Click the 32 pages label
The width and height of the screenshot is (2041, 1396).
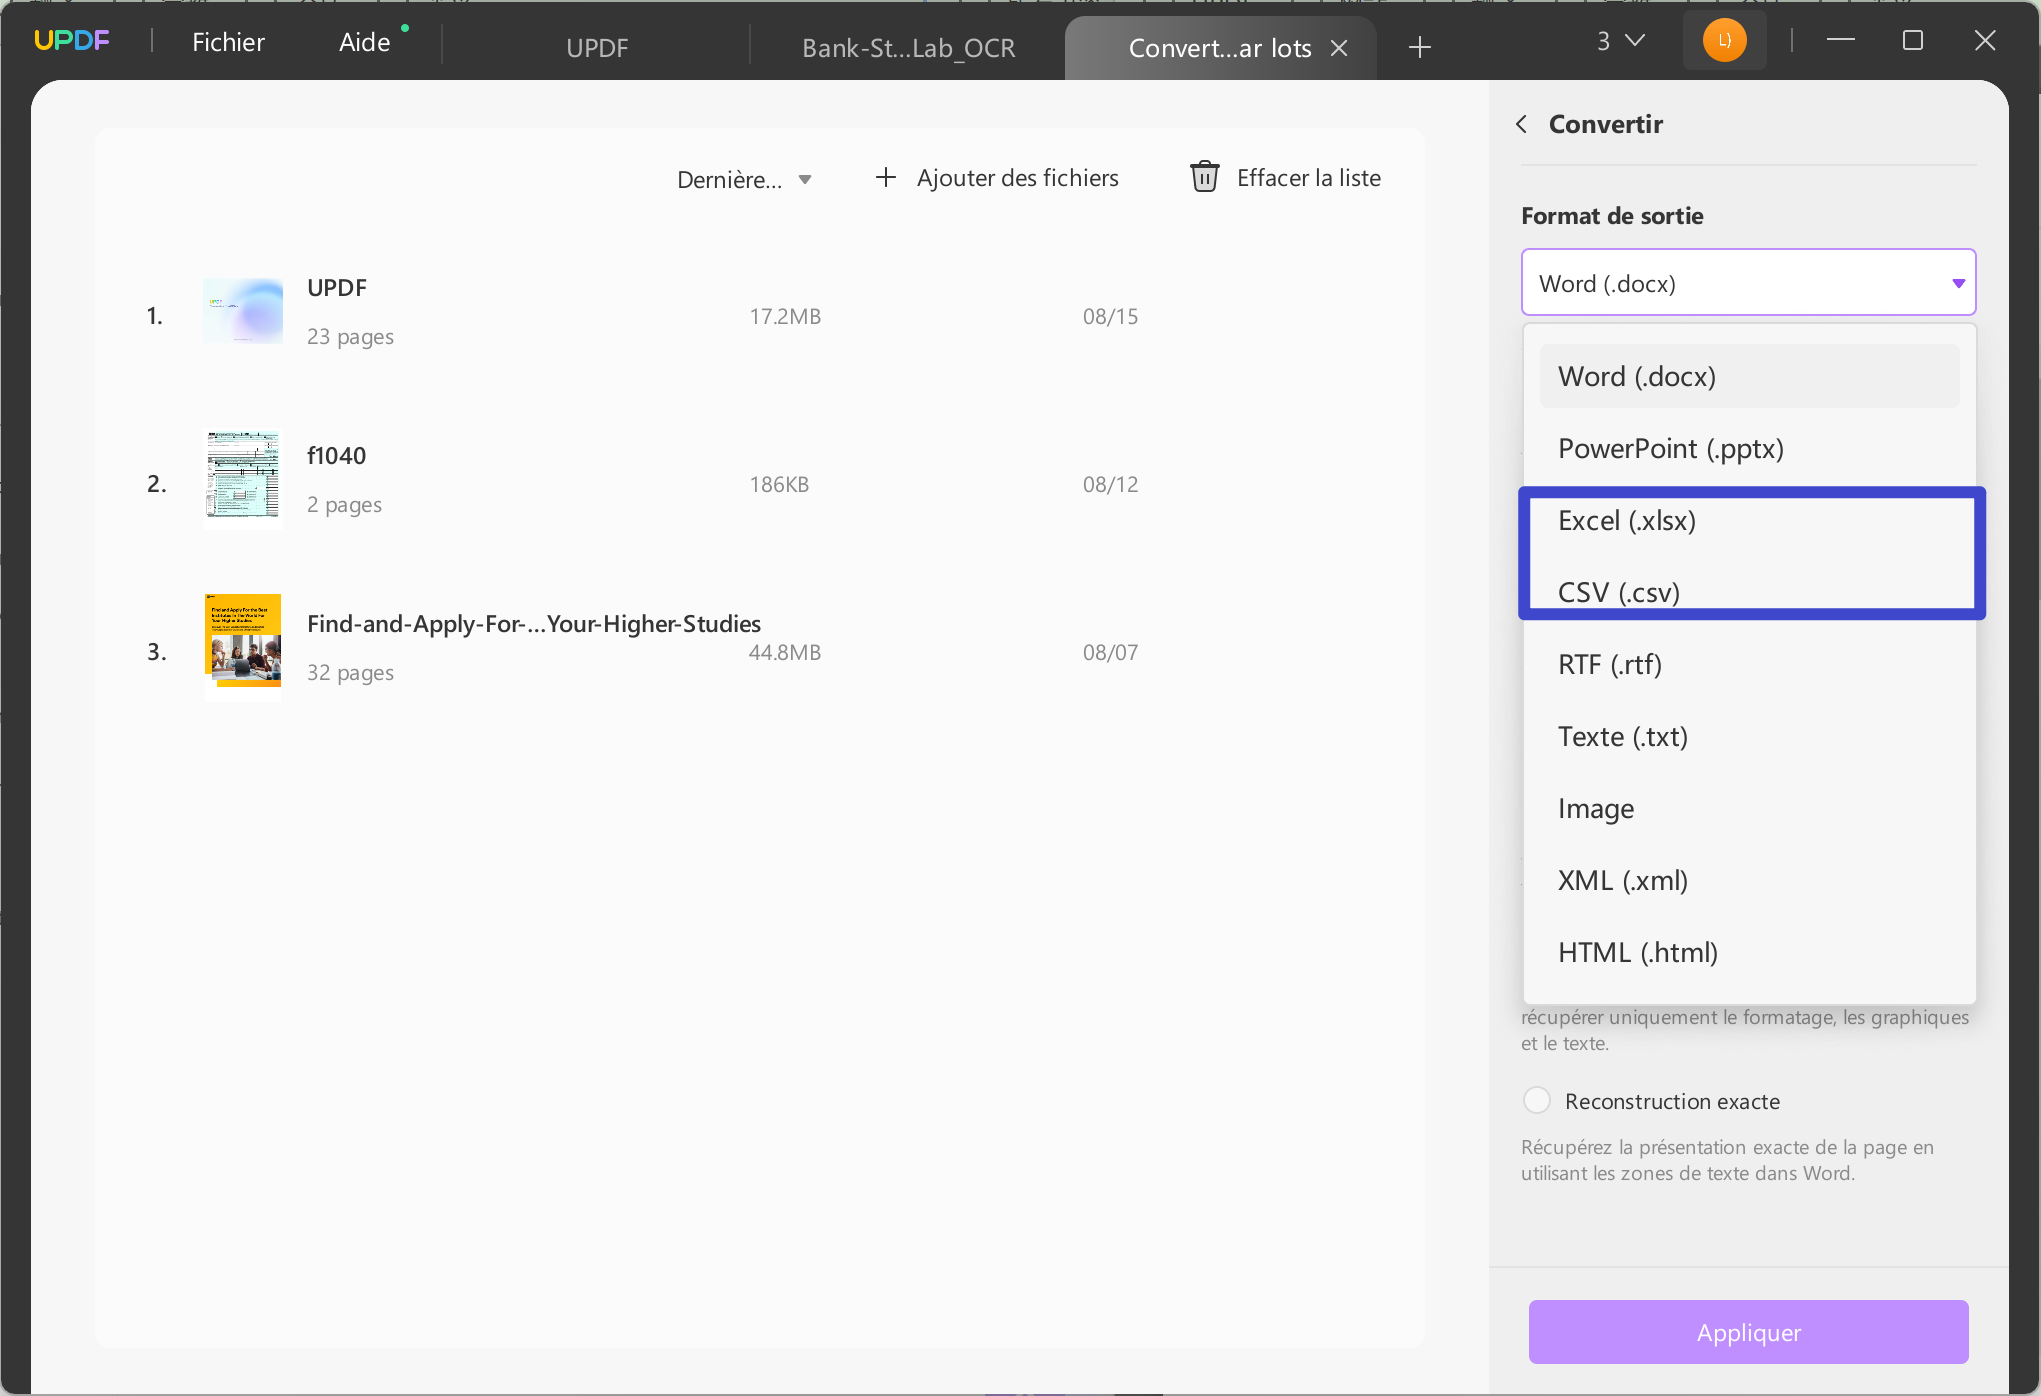[350, 673]
